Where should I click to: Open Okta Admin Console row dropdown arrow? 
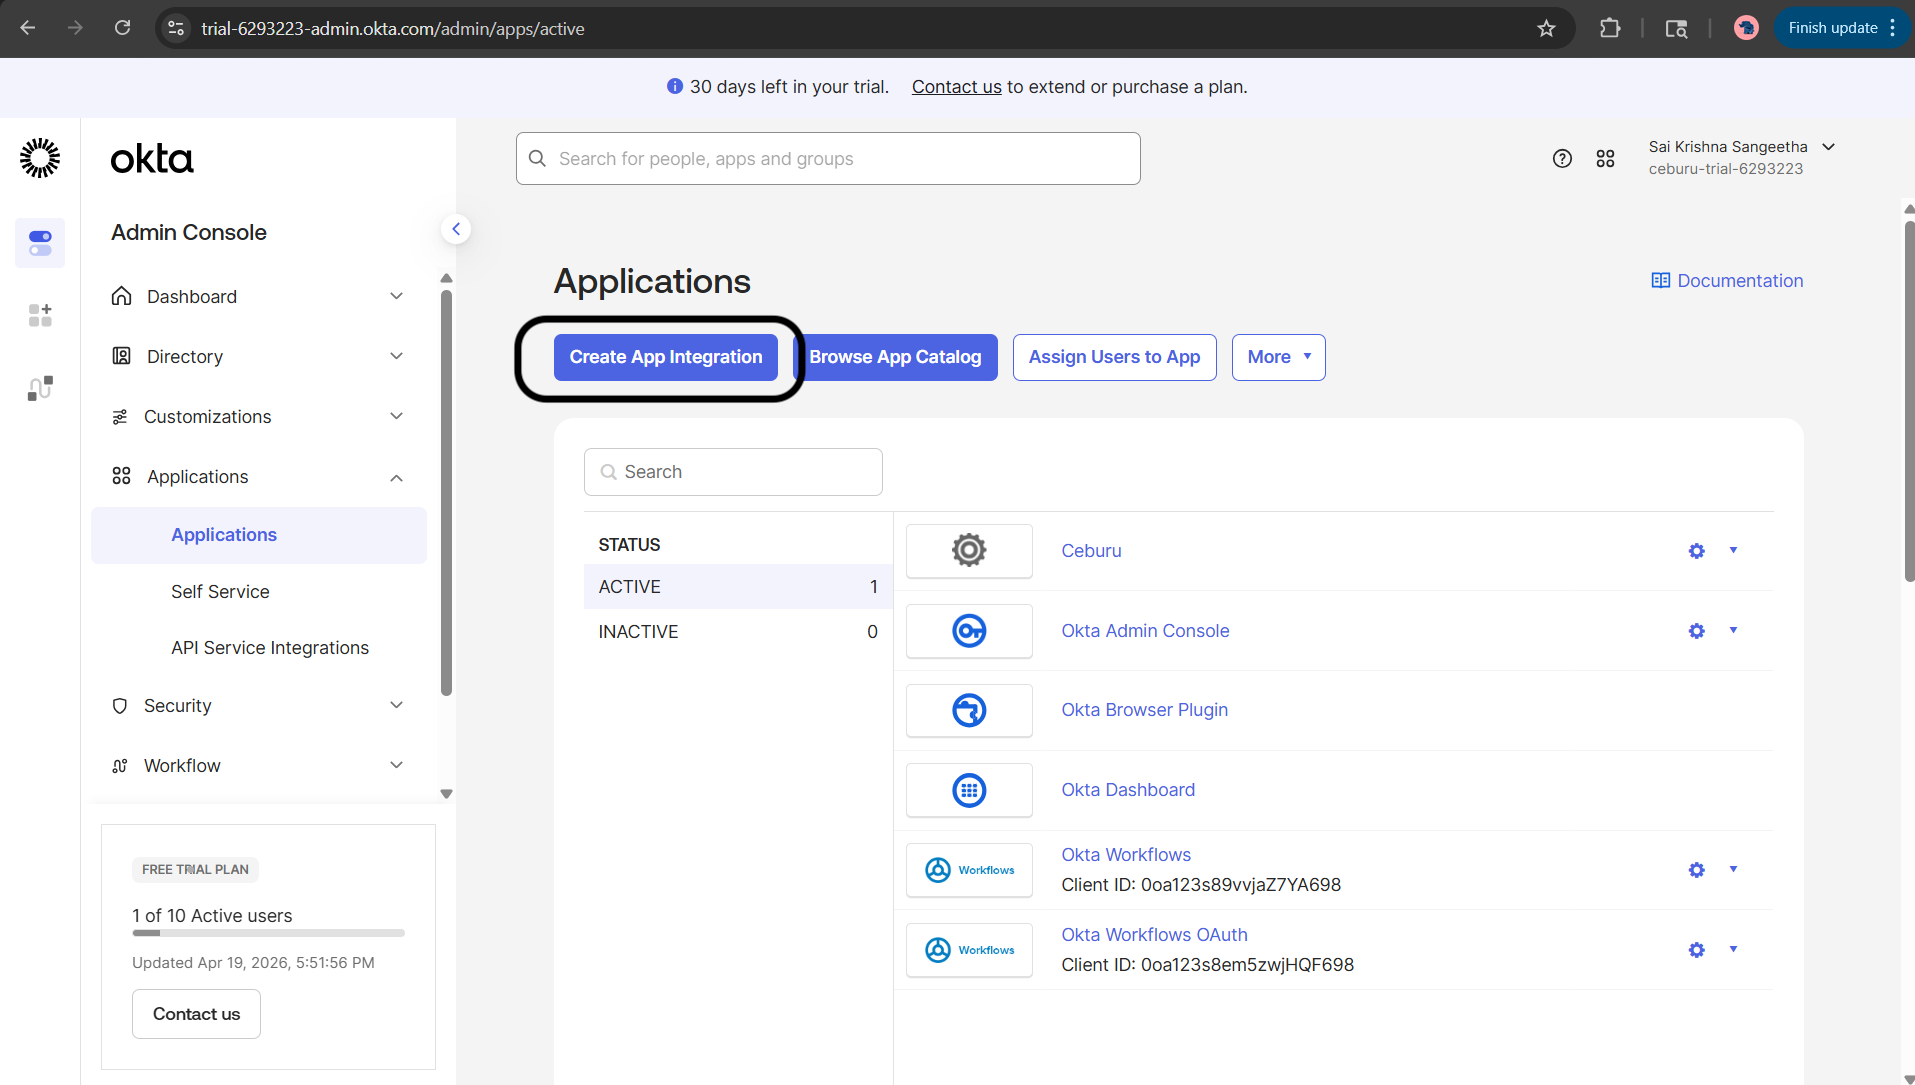point(1733,630)
